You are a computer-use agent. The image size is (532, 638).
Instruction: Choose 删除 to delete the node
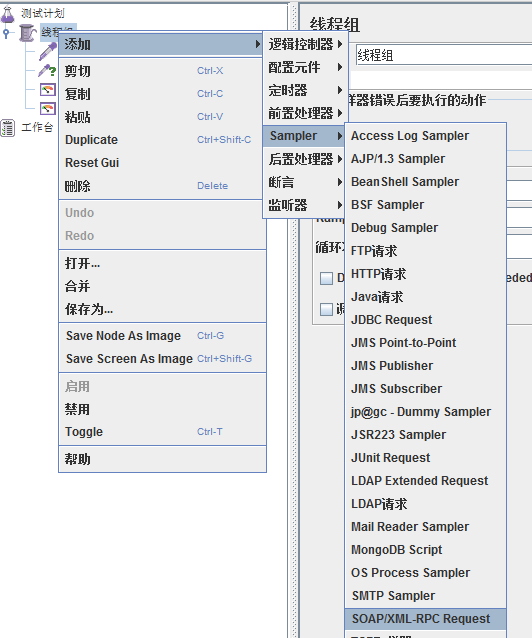[160, 186]
